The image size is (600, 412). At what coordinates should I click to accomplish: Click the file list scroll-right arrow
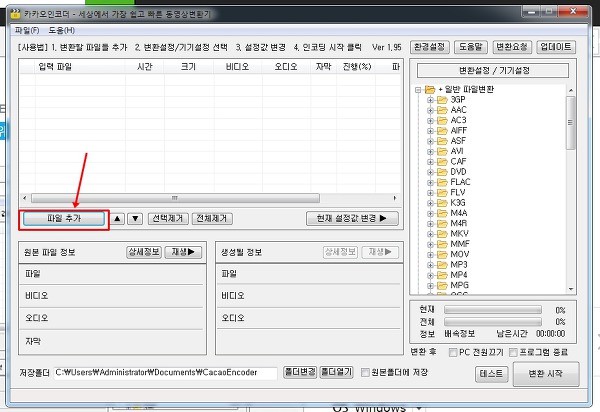click(x=395, y=198)
